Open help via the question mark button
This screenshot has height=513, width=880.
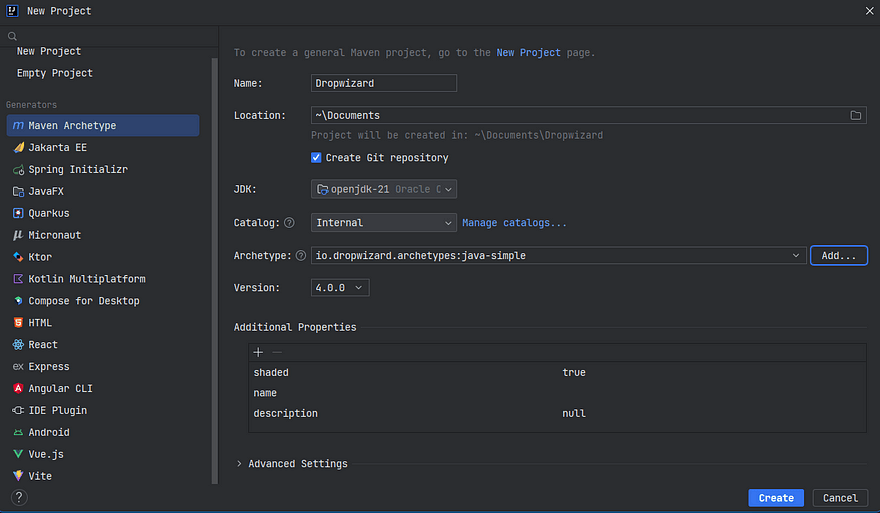click(x=18, y=497)
